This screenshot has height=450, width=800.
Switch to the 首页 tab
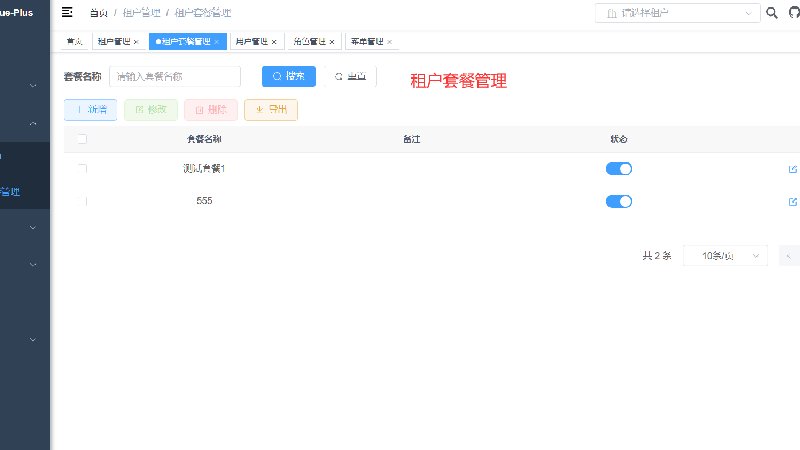(74, 41)
